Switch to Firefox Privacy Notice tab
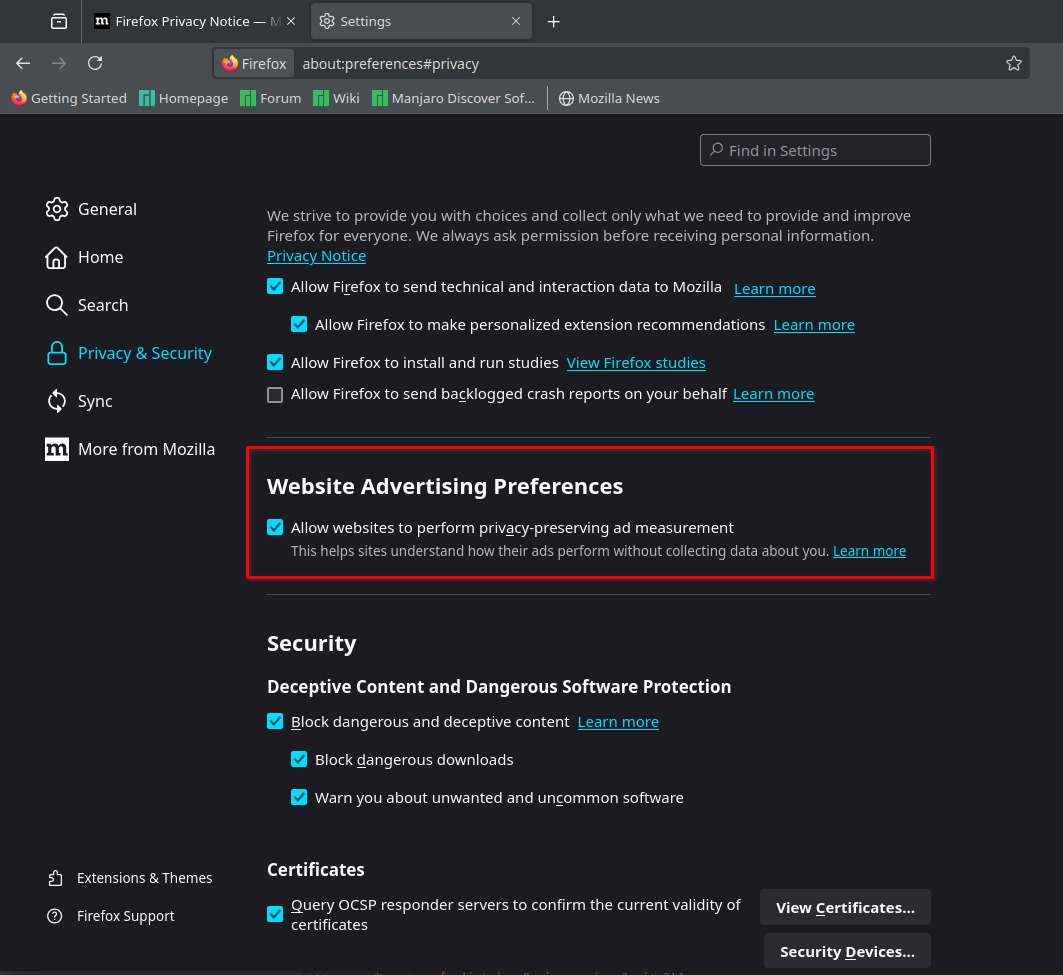 195,21
